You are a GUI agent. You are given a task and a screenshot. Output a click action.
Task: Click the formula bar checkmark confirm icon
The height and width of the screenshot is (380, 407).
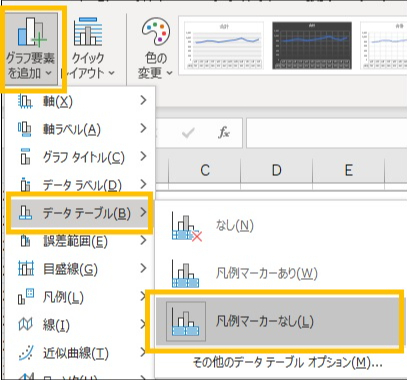tap(188, 133)
